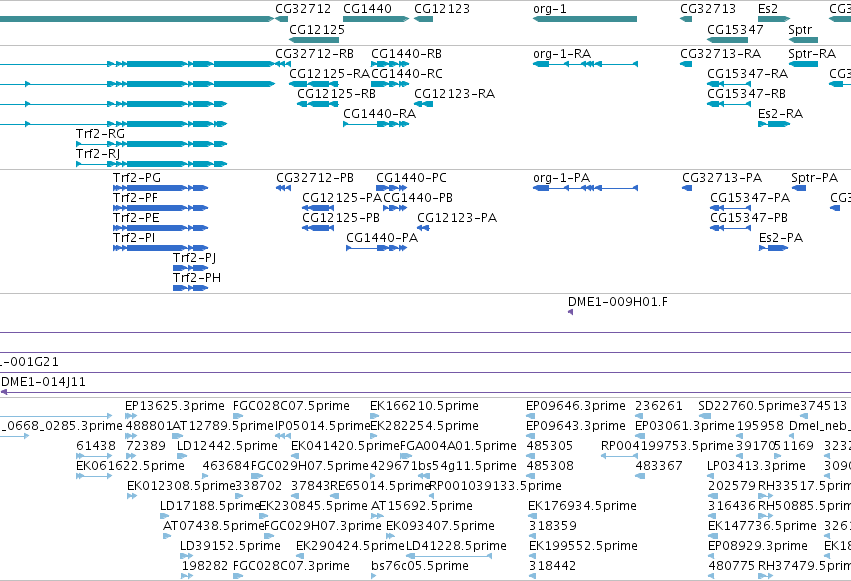Click the DME1-009H01.F feature label

(618, 302)
